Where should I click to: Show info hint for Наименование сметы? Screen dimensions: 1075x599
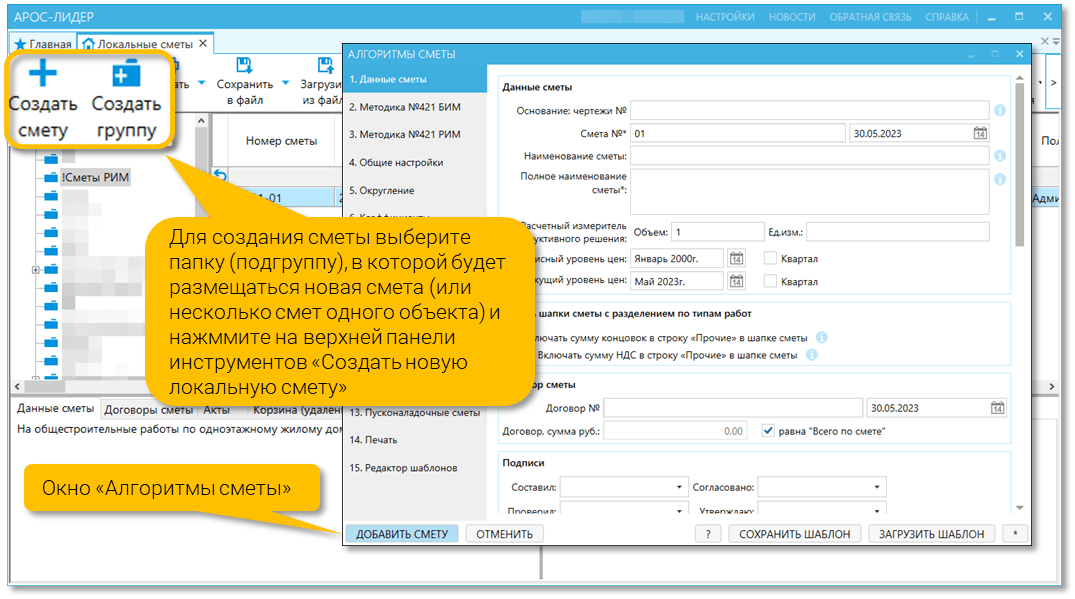pos(1000,156)
